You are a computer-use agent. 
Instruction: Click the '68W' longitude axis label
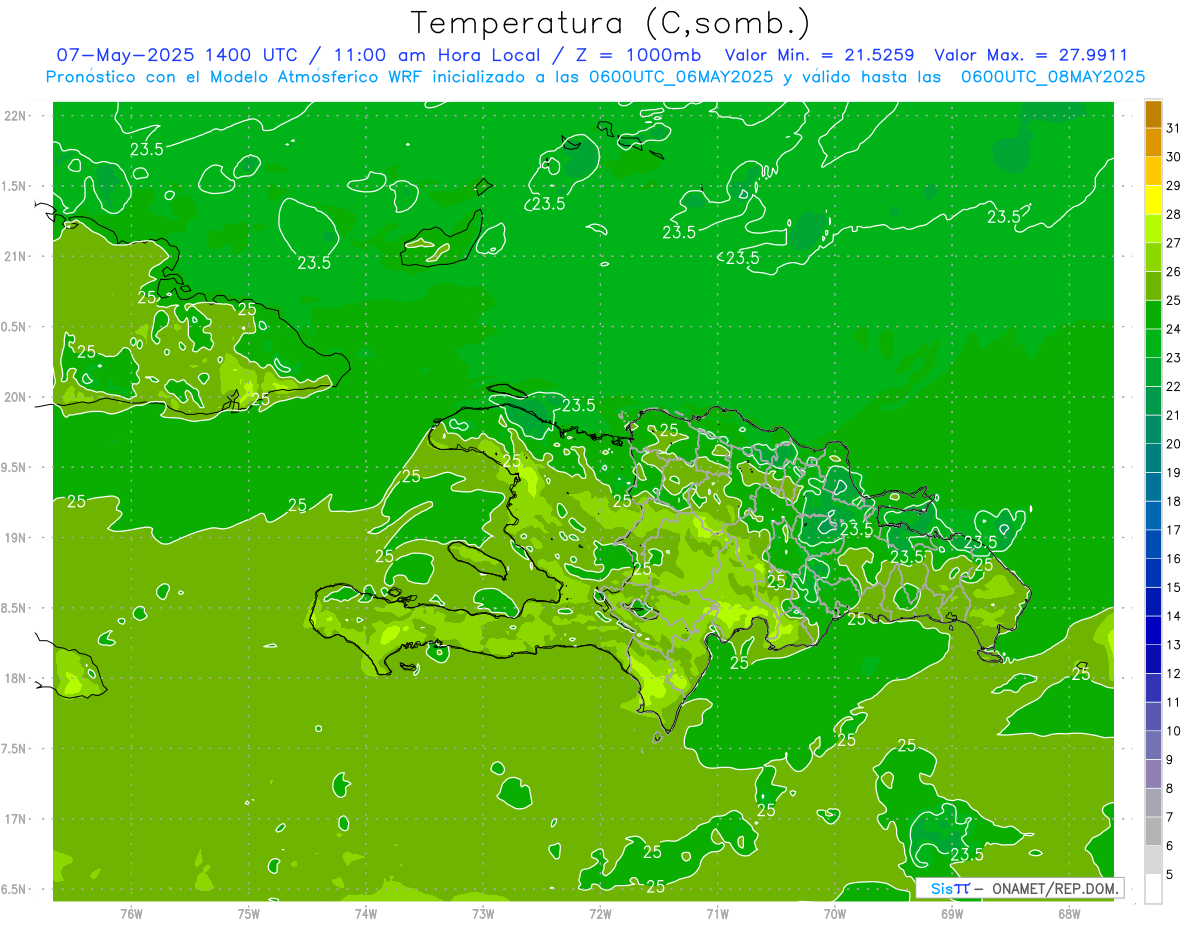1068,913
